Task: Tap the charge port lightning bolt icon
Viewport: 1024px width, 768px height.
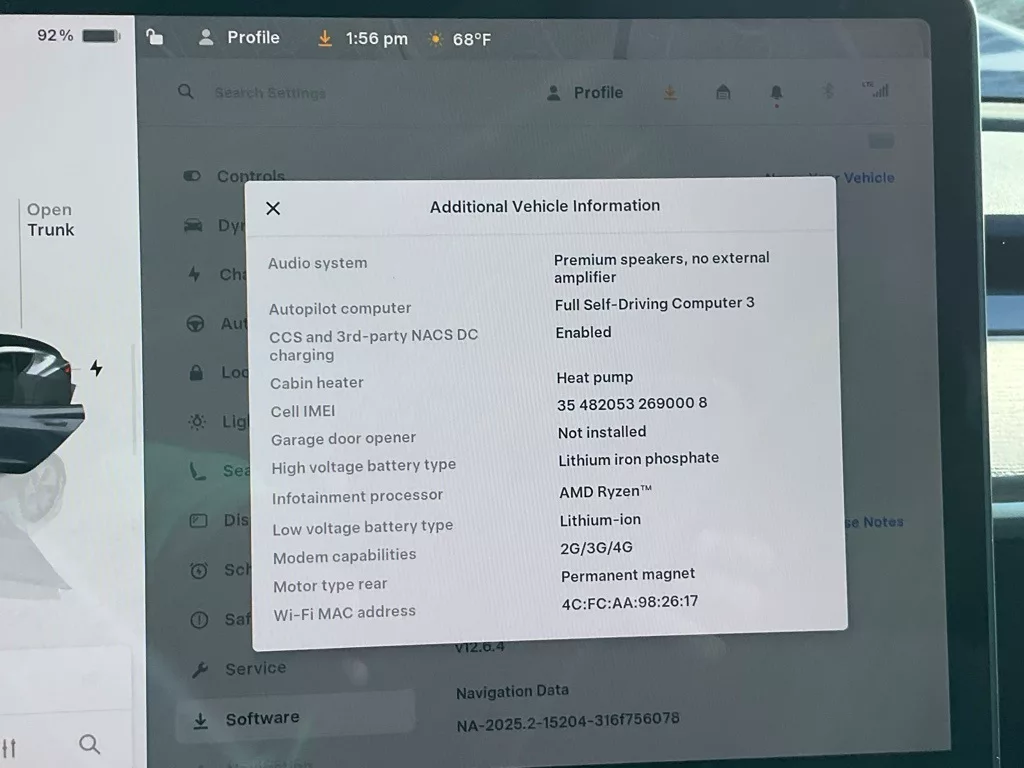Action: (x=96, y=368)
